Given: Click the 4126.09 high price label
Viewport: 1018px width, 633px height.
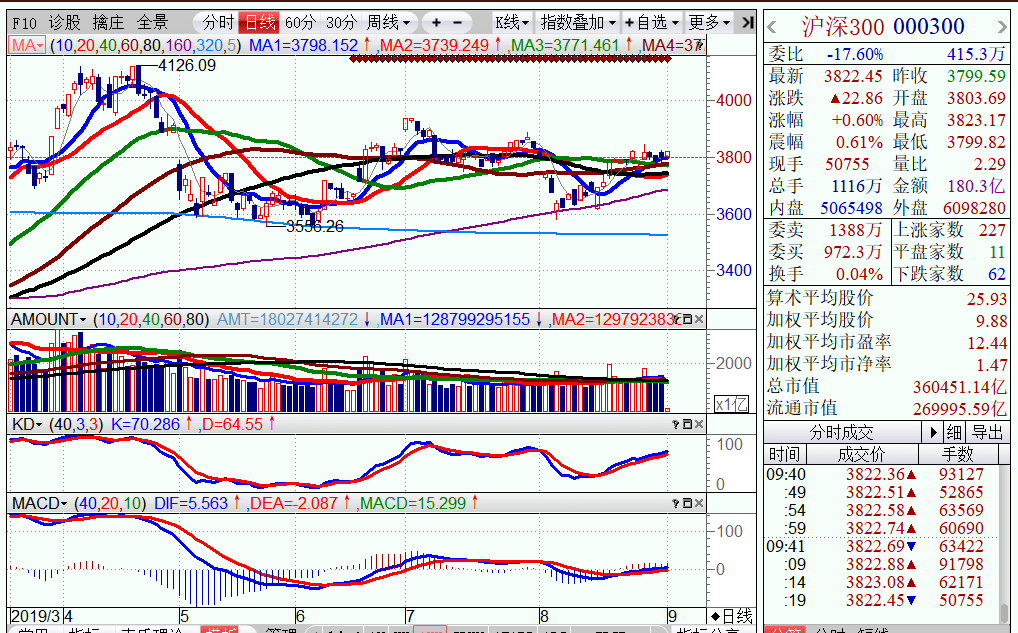Looking at the screenshot, I should pyautogui.click(x=187, y=66).
